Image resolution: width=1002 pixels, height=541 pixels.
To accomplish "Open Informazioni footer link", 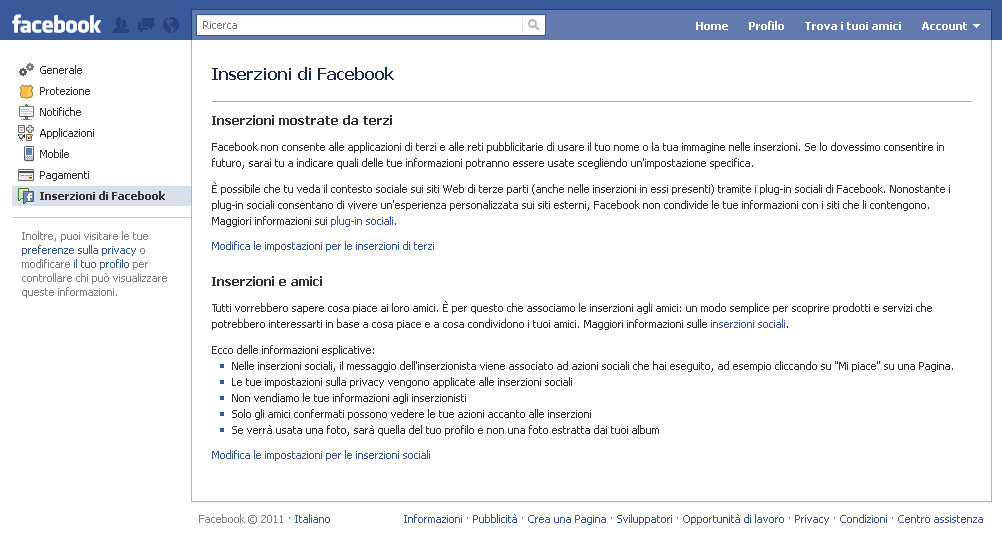I will coord(433,519).
